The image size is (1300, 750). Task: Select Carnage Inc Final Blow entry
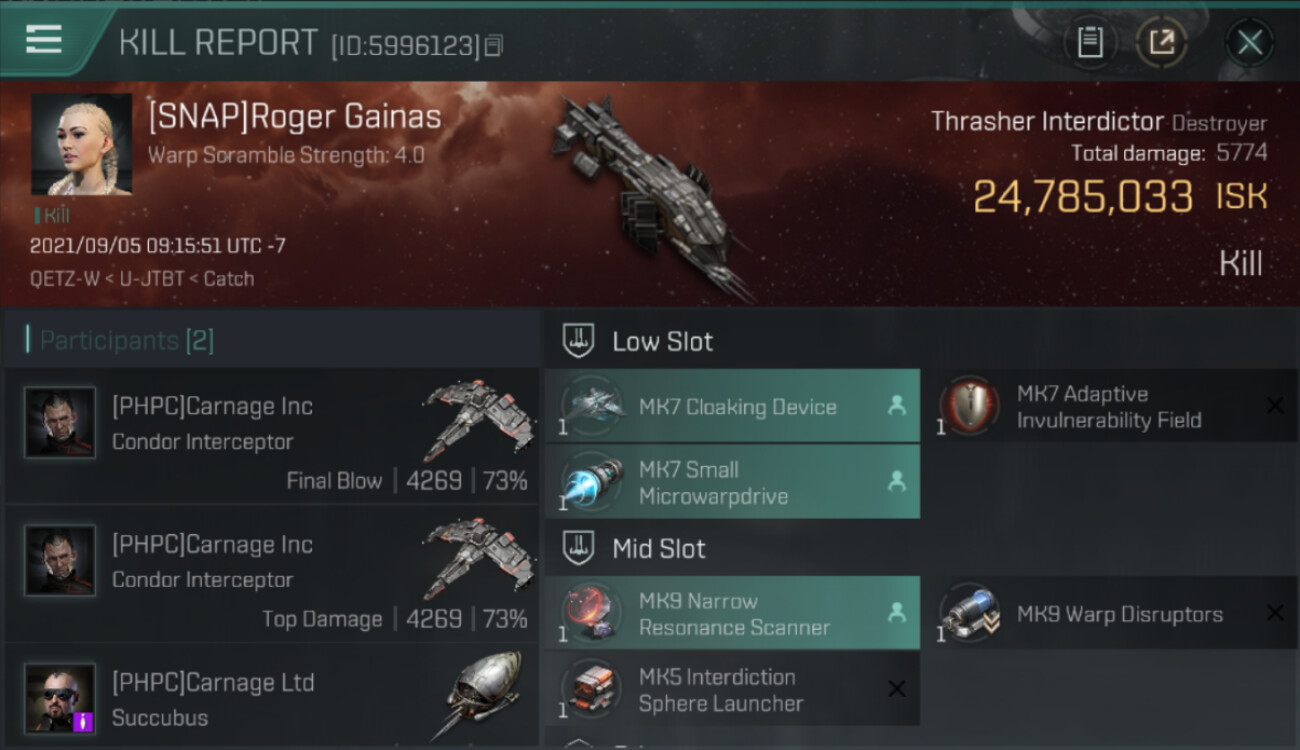pos(272,437)
